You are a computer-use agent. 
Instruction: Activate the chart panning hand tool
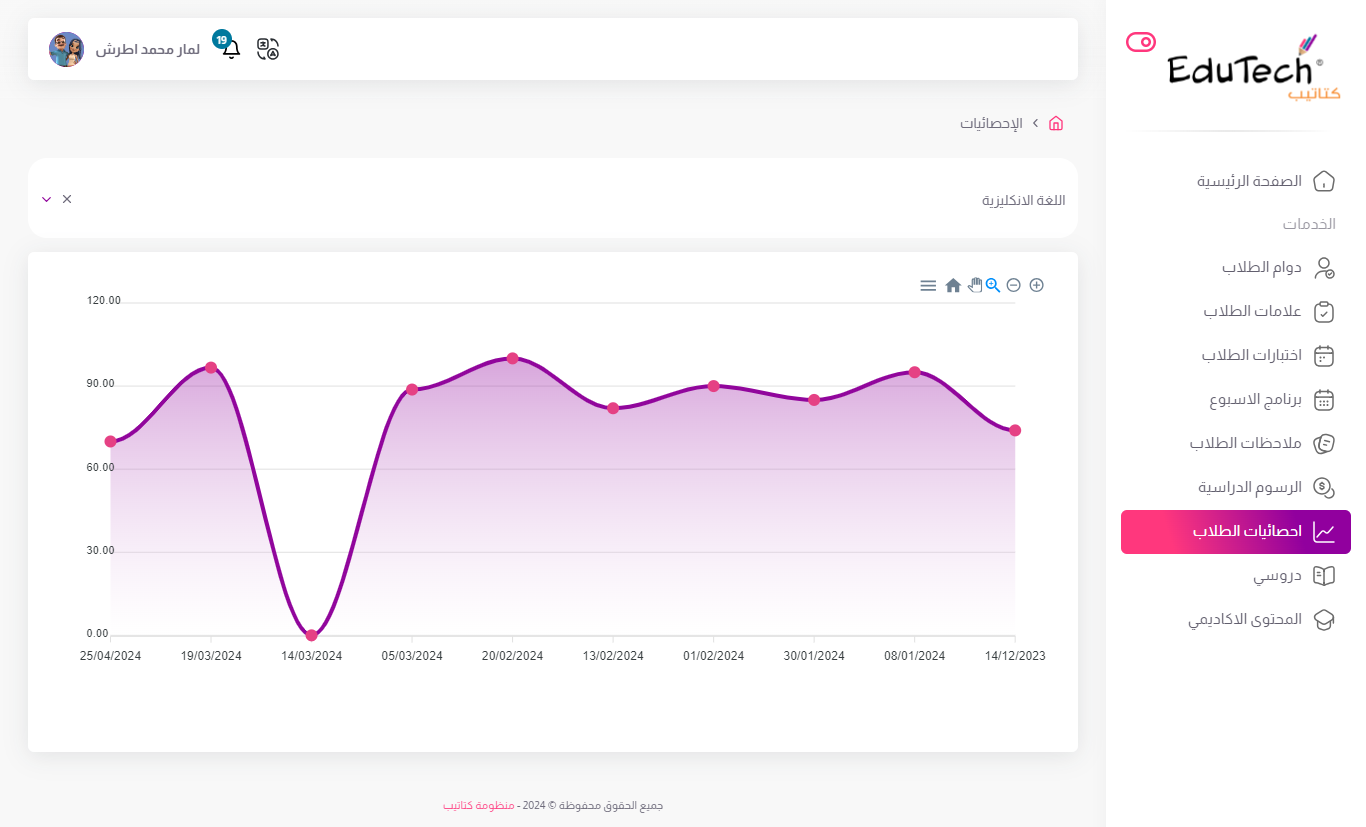point(974,285)
